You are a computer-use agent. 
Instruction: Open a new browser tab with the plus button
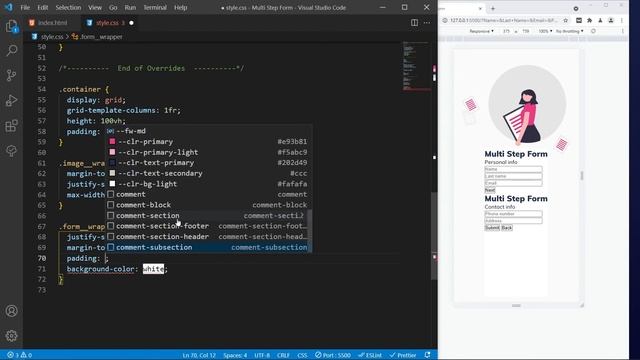[x=493, y=8]
